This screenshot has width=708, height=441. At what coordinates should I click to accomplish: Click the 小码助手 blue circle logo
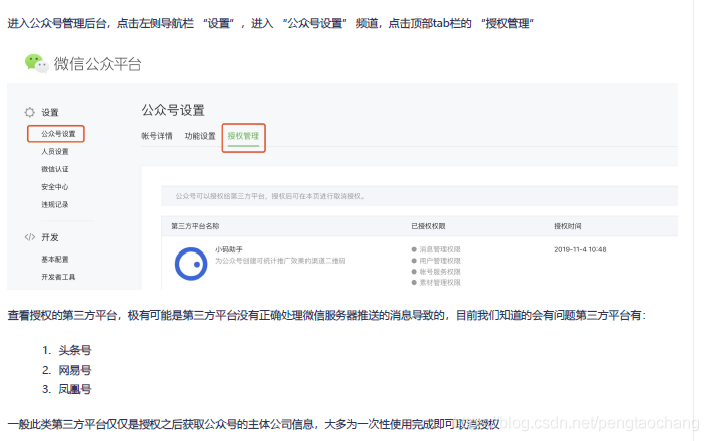pyautogui.click(x=191, y=264)
